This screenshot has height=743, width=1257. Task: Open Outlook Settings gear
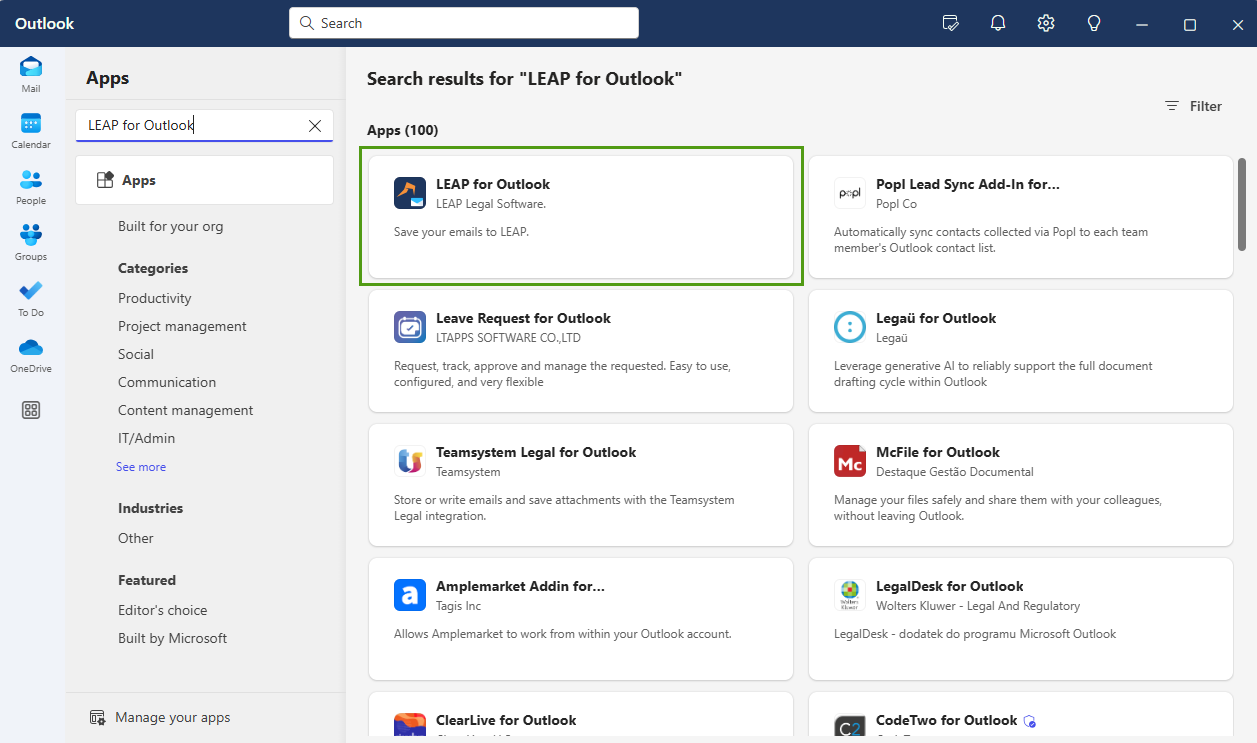pos(1045,22)
